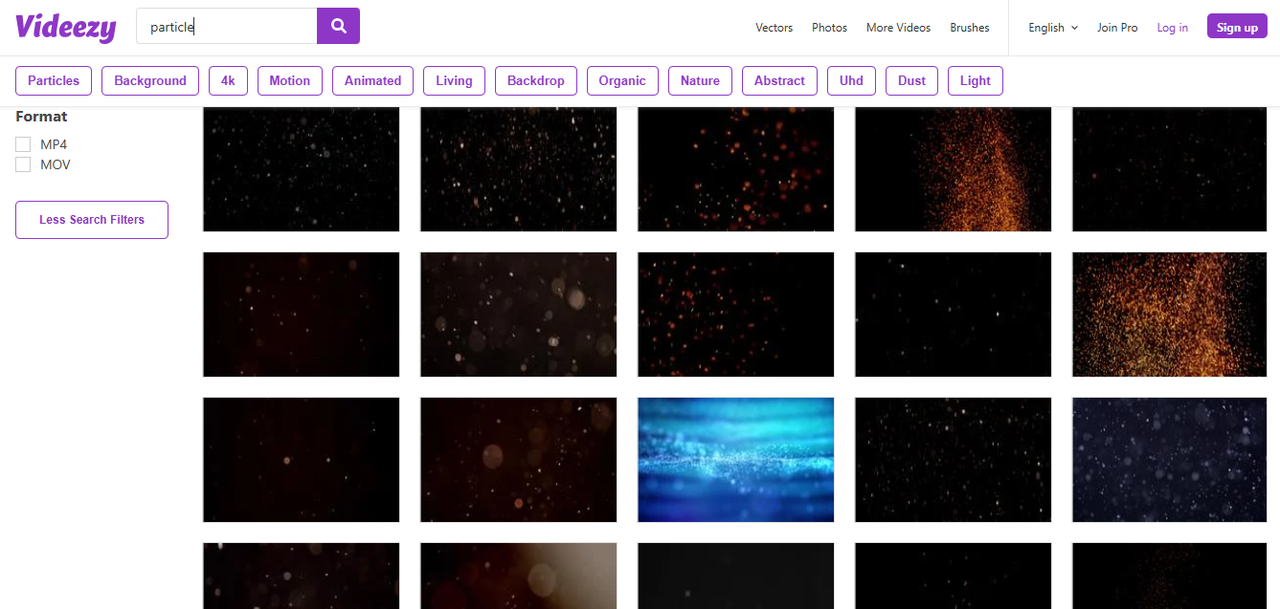Click the Sign up button
1280x609 pixels.
(x=1237, y=27)
